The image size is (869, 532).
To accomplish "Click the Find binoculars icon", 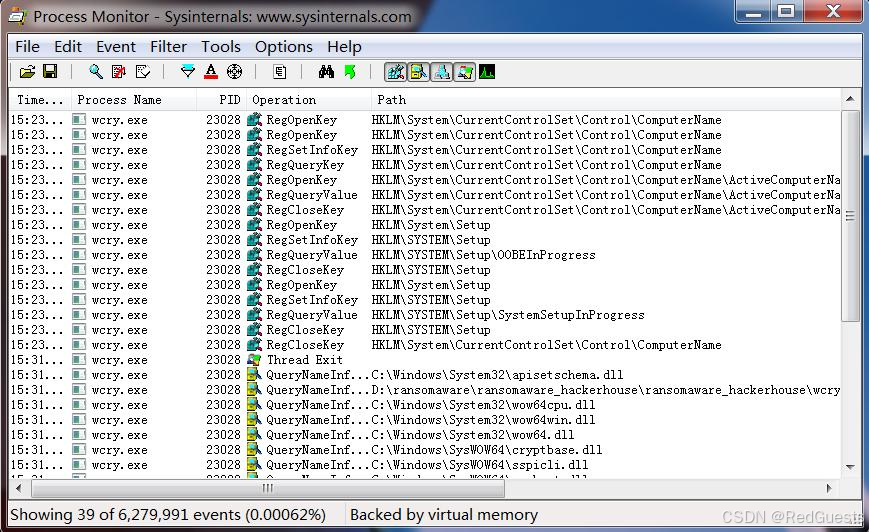I will tap(326, 71).
